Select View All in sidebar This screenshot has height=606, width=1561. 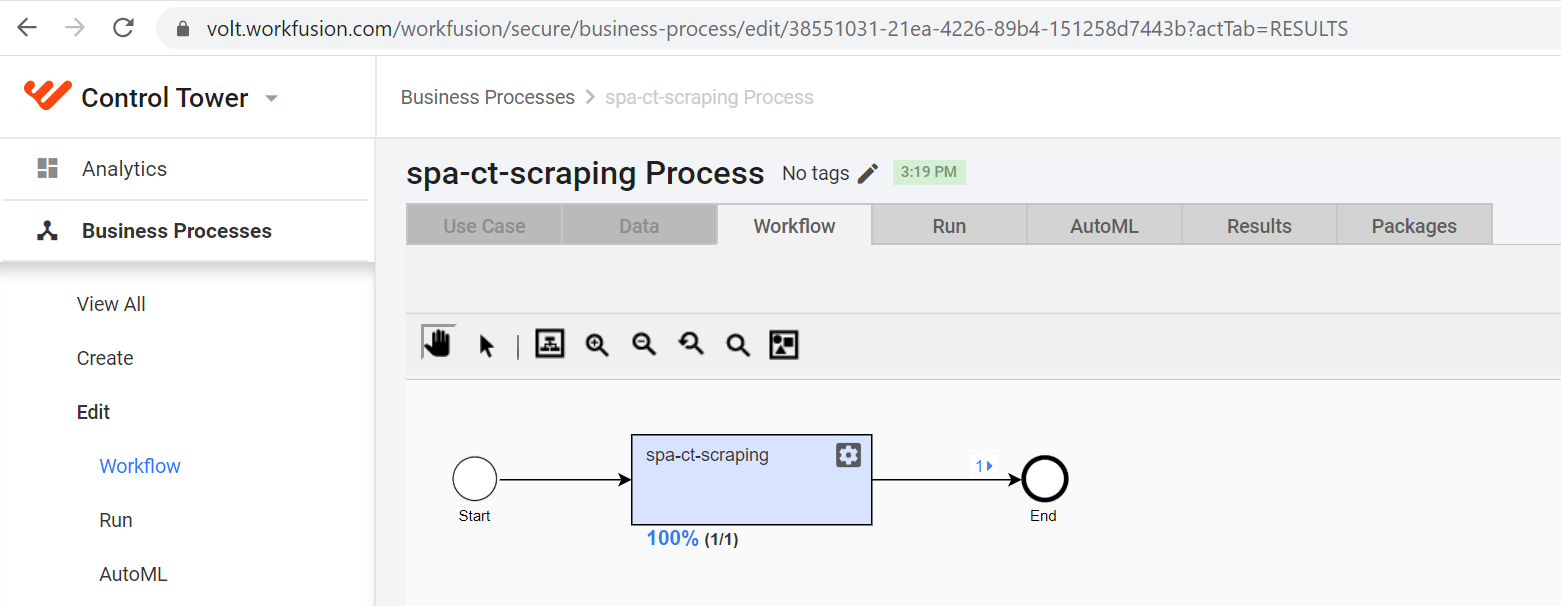(x=111, y=304)
